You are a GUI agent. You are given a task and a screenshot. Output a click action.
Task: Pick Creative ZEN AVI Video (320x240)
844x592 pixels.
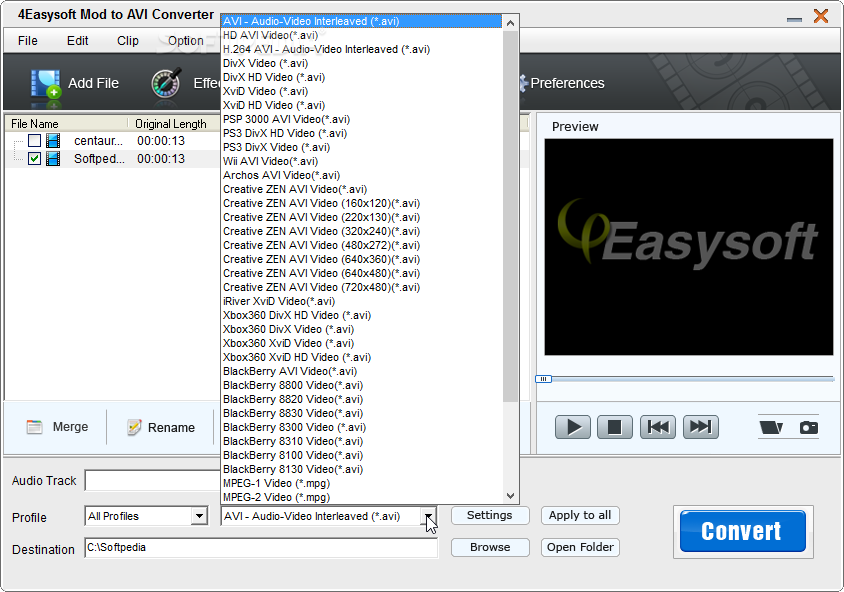362,231
